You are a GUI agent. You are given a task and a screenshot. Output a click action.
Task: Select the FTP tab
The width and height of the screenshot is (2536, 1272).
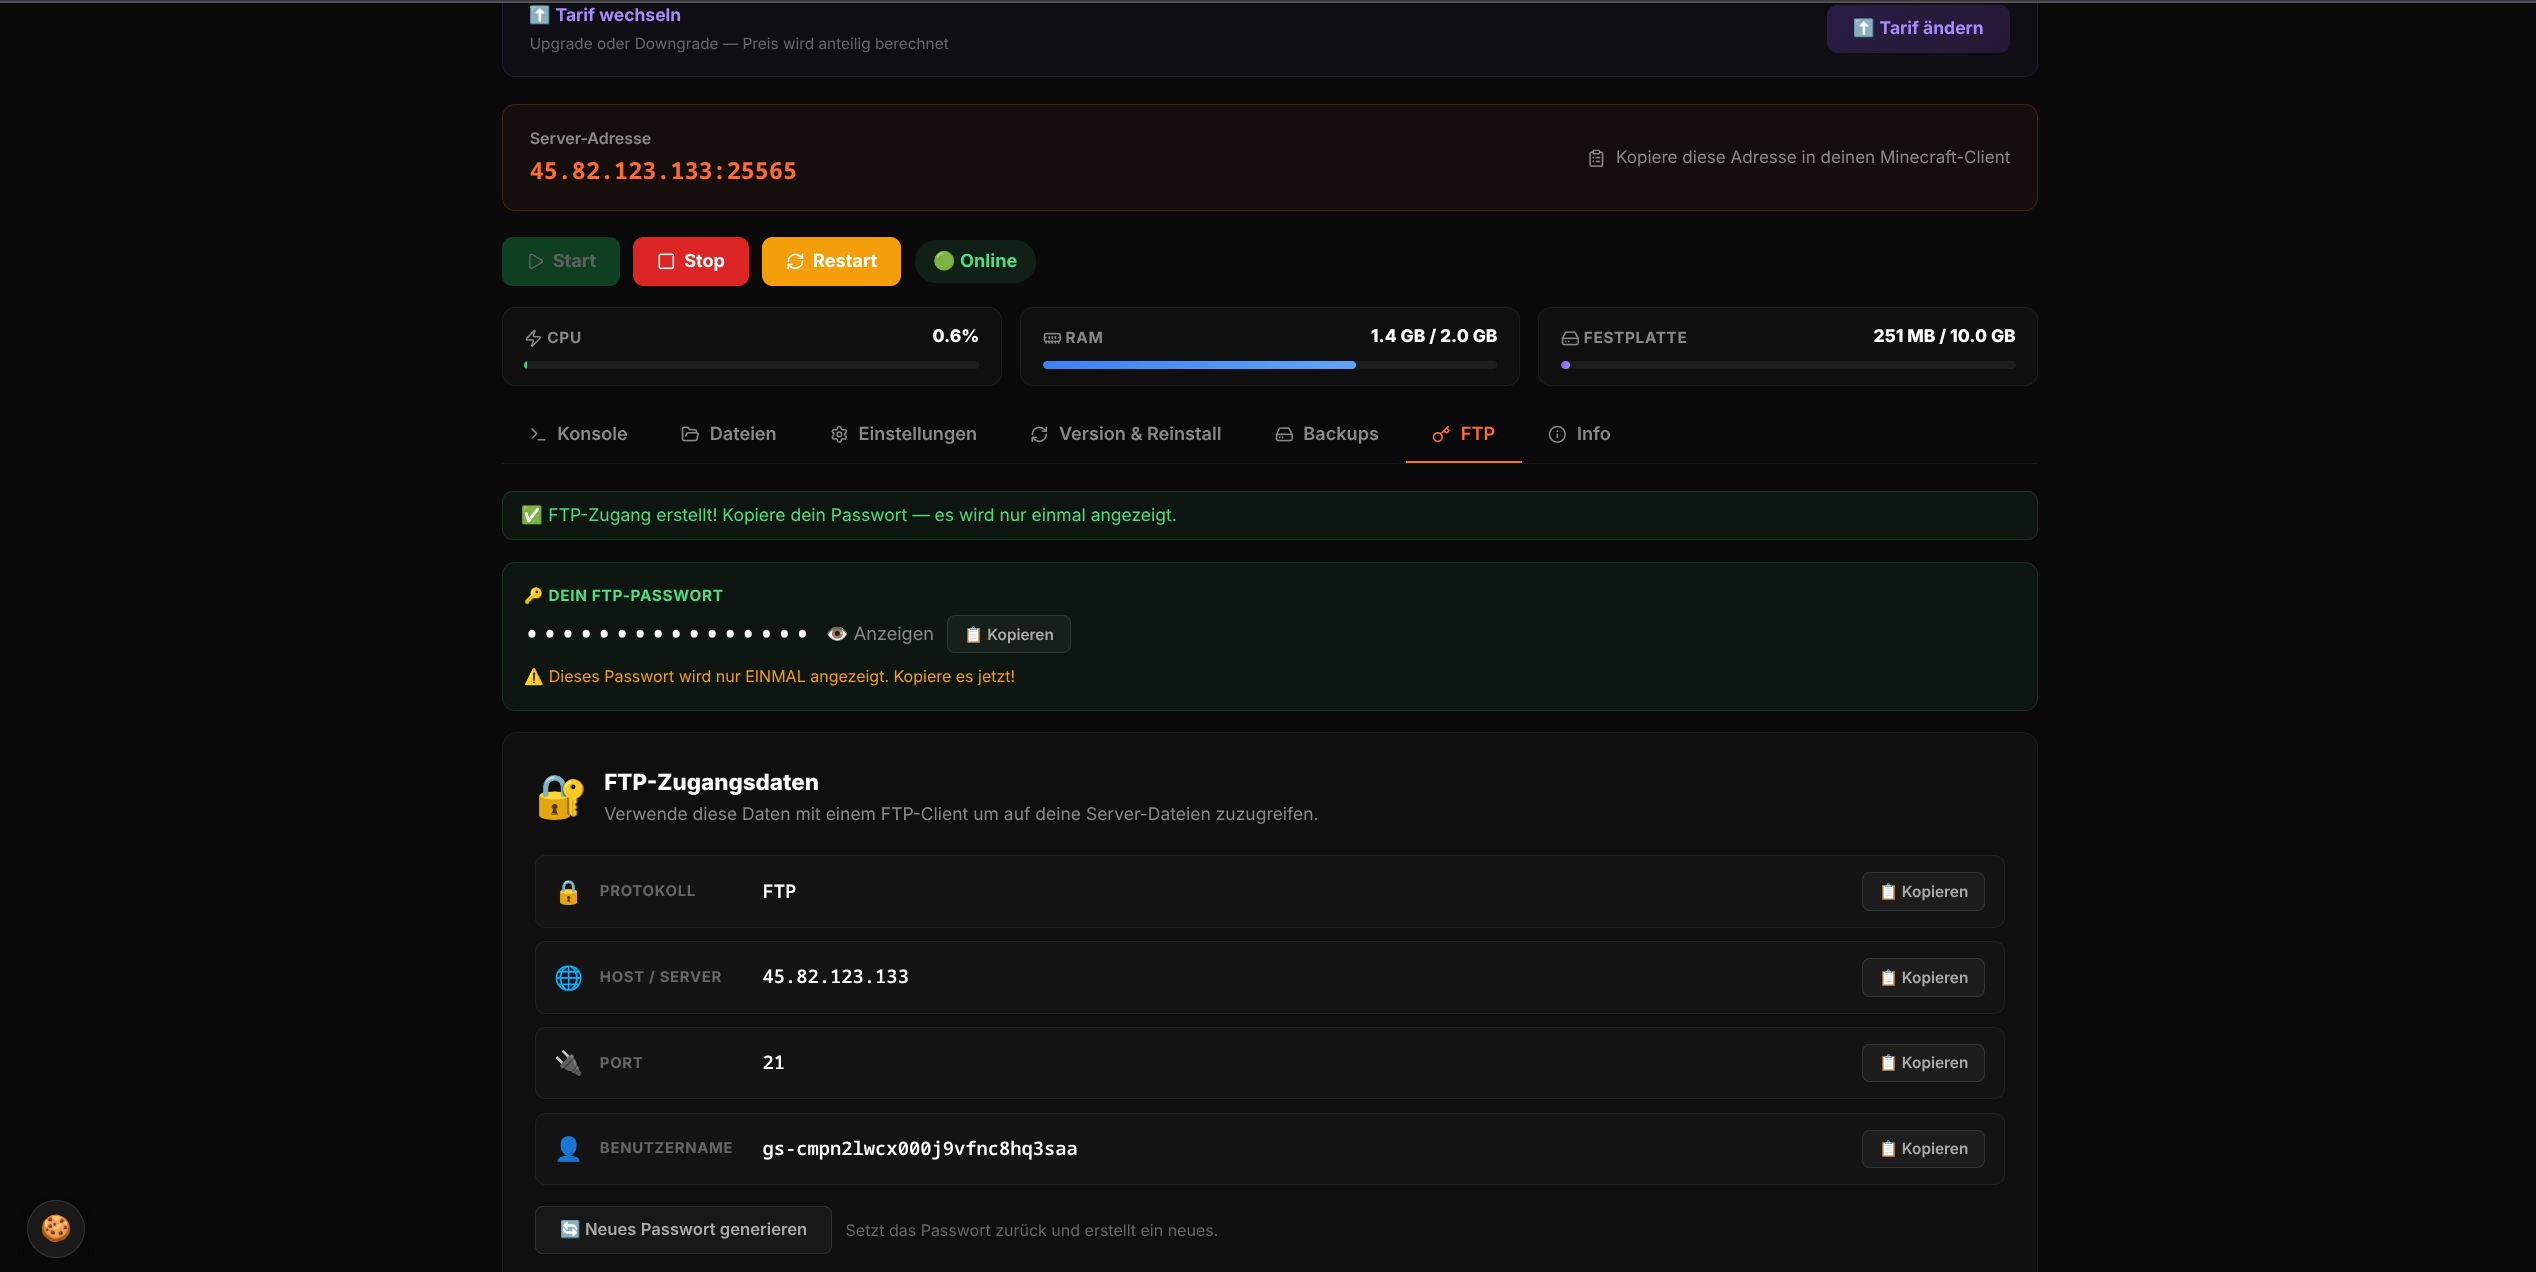click(x=1464, y=434)
